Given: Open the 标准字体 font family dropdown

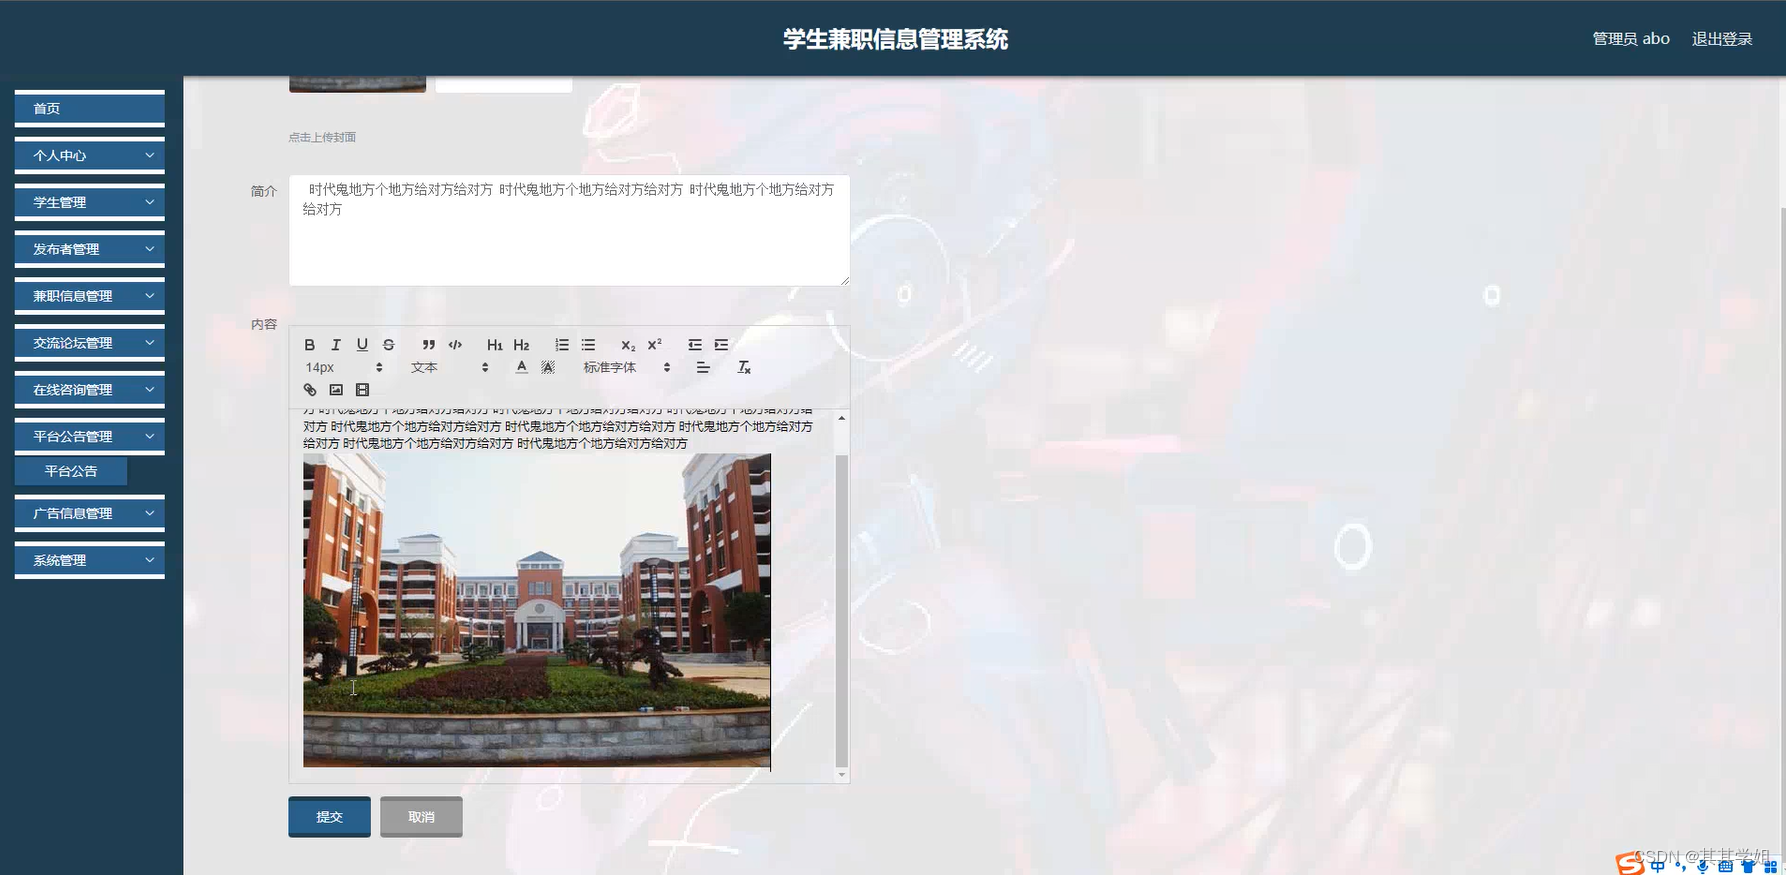Looking at the screenshot, I should tap(627, 368).
